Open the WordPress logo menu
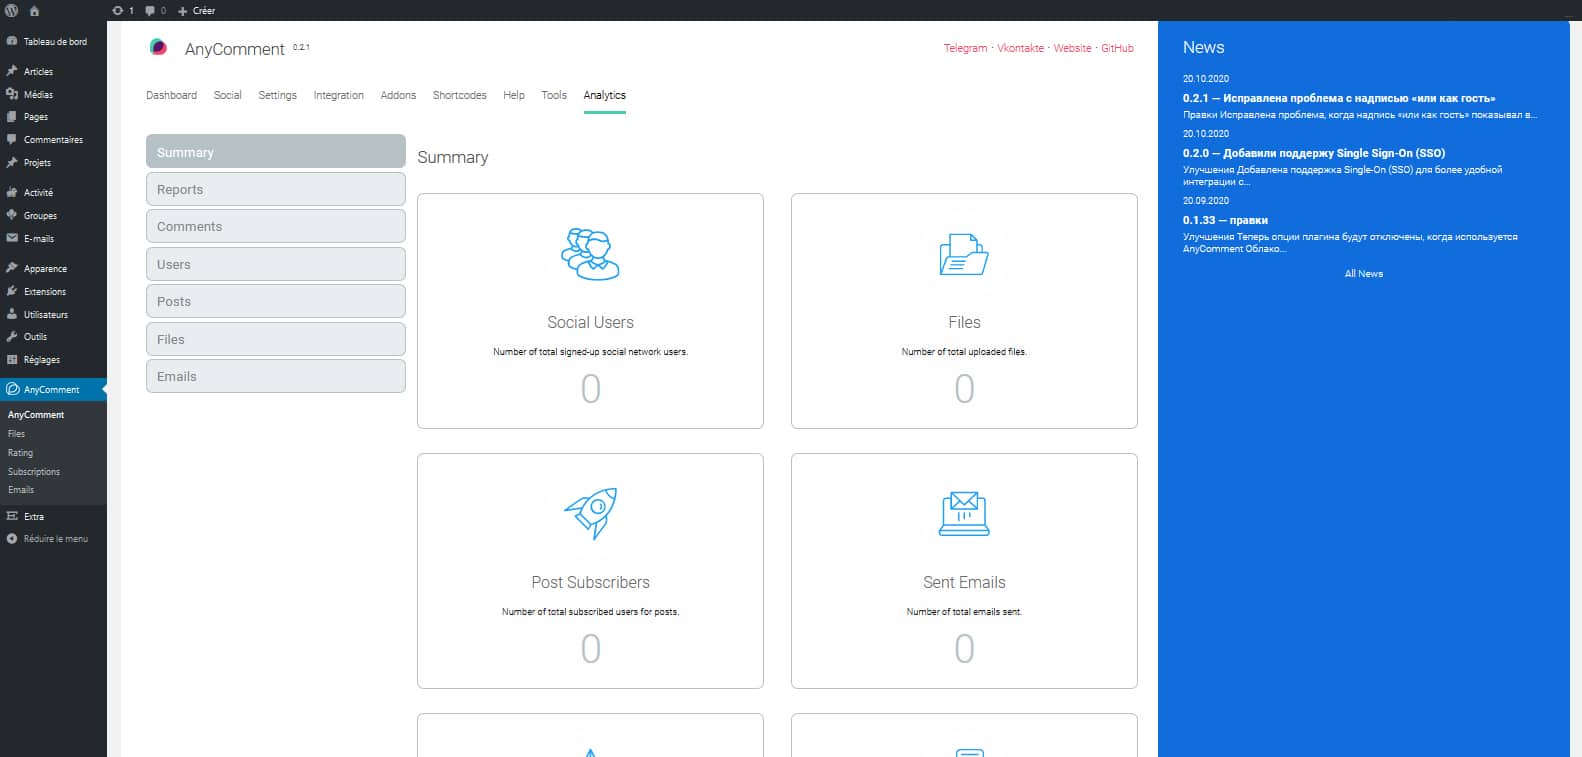Viewport: 1582px width, 757px height. (12, 10)
